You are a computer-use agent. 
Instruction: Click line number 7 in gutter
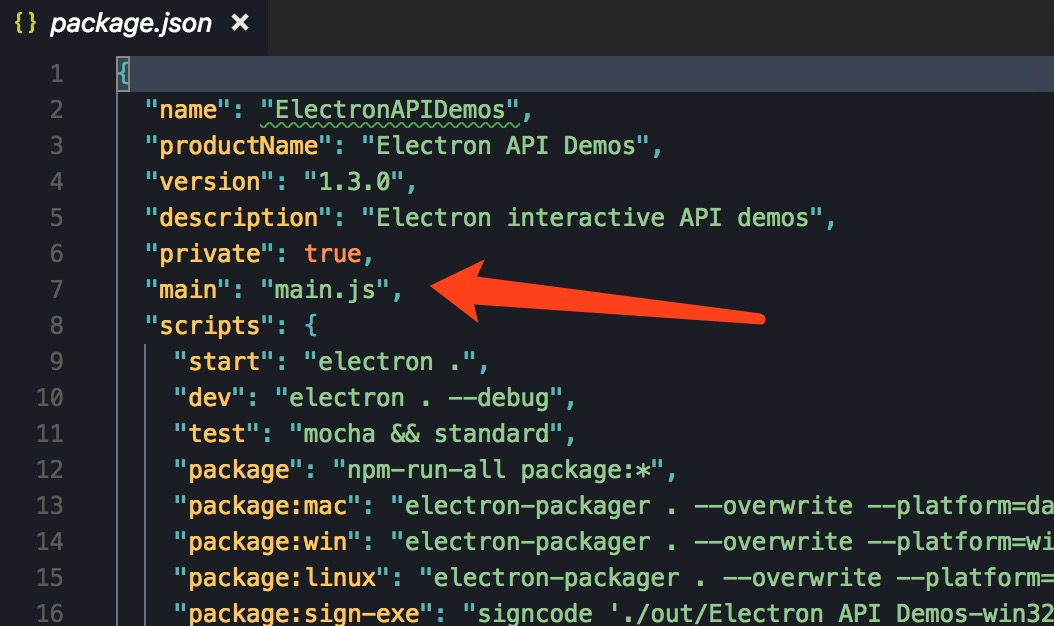pos(56,290)
